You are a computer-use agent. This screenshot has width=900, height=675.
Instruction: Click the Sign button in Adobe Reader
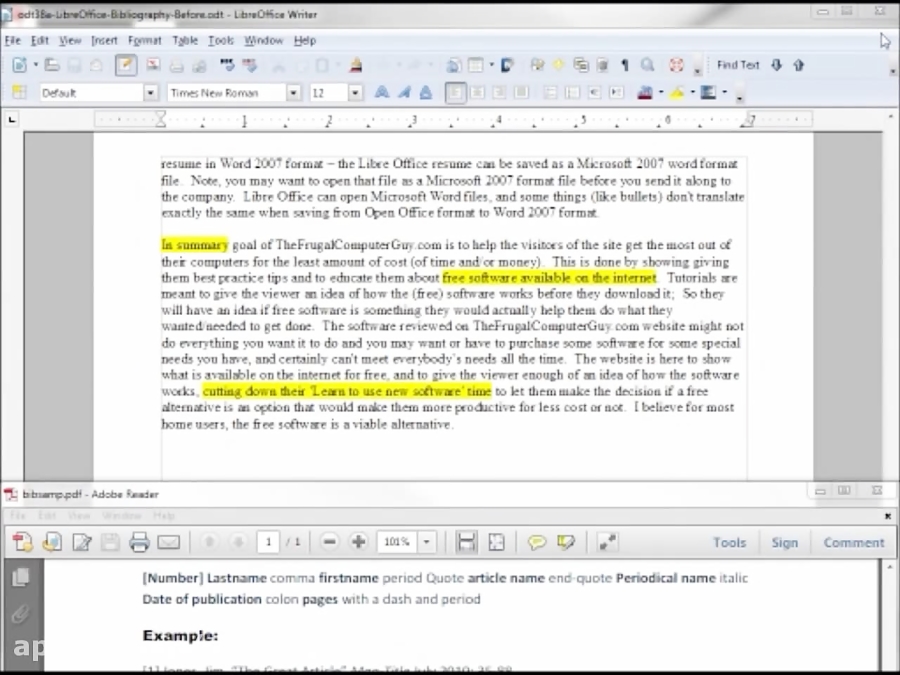point(785,542)
